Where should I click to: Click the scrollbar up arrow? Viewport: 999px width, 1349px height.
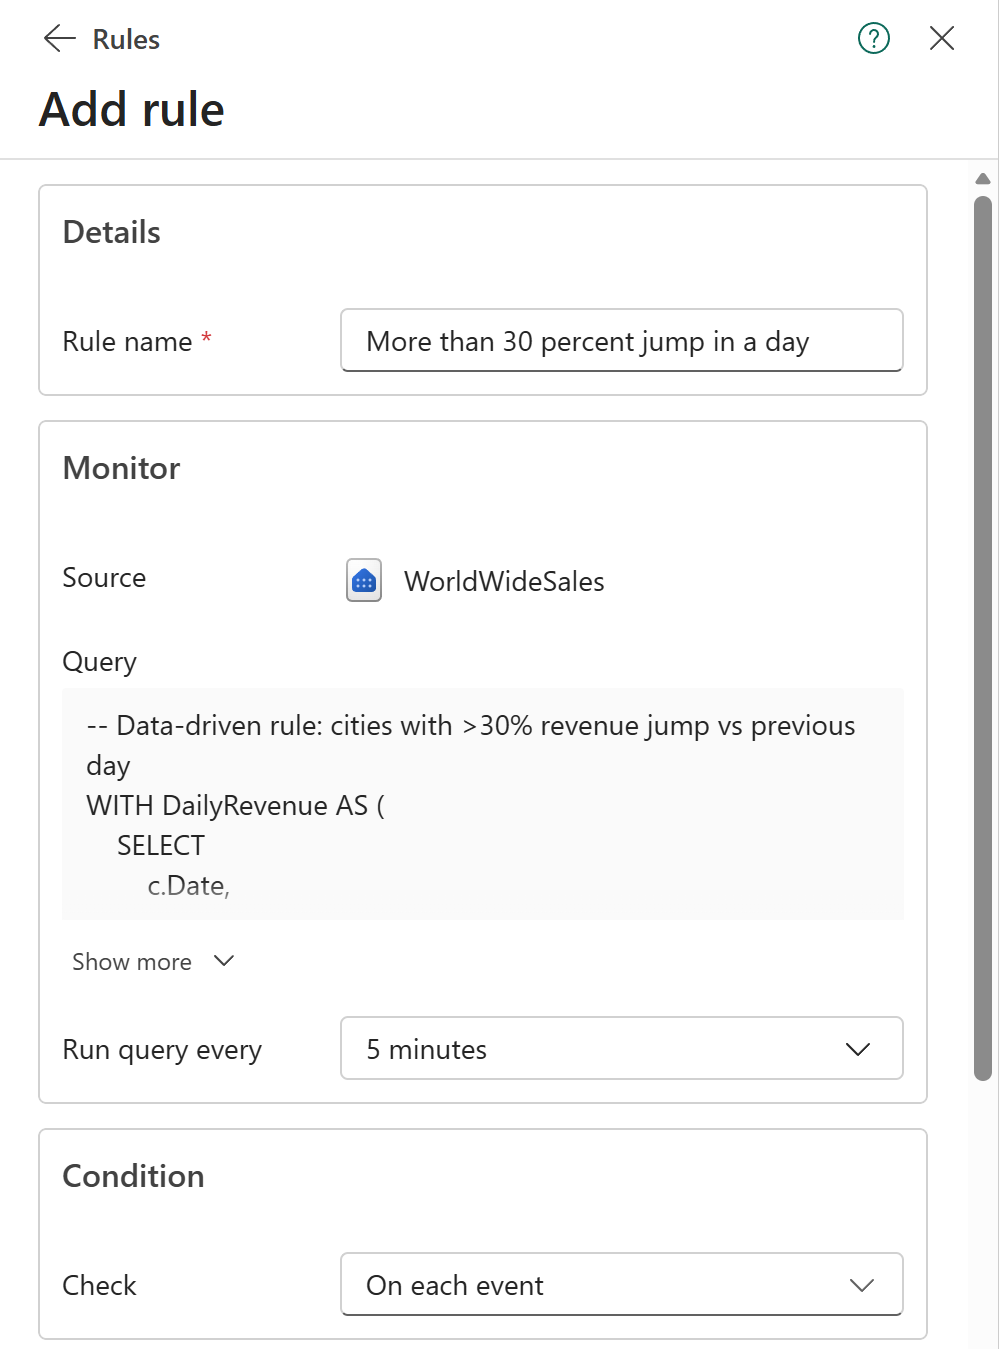point(983,179)
